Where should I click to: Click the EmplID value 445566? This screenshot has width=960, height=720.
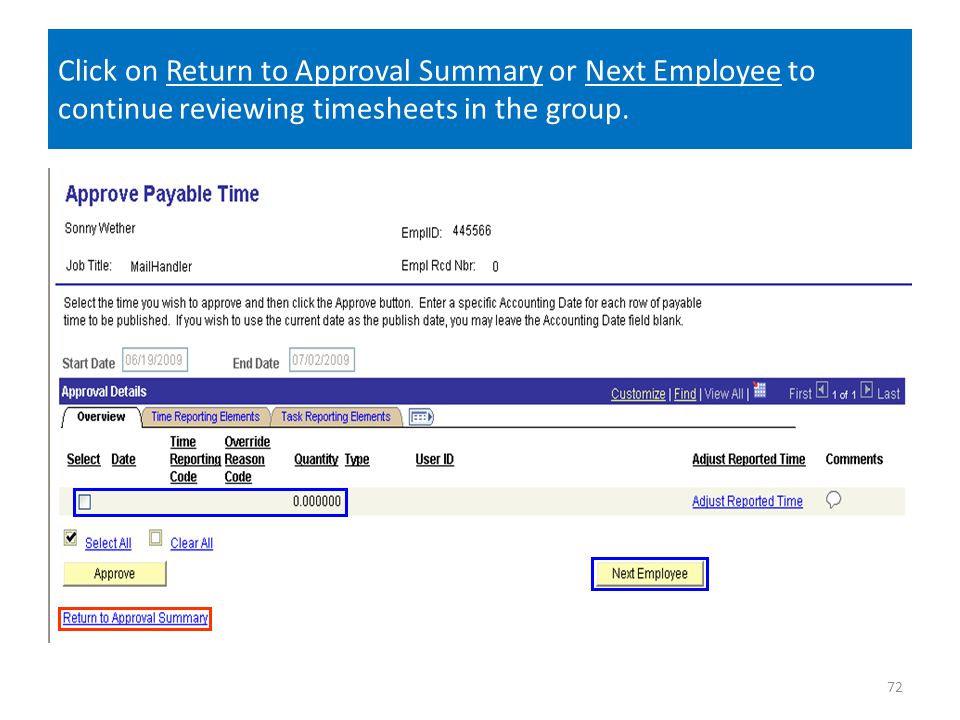[471, 231]
